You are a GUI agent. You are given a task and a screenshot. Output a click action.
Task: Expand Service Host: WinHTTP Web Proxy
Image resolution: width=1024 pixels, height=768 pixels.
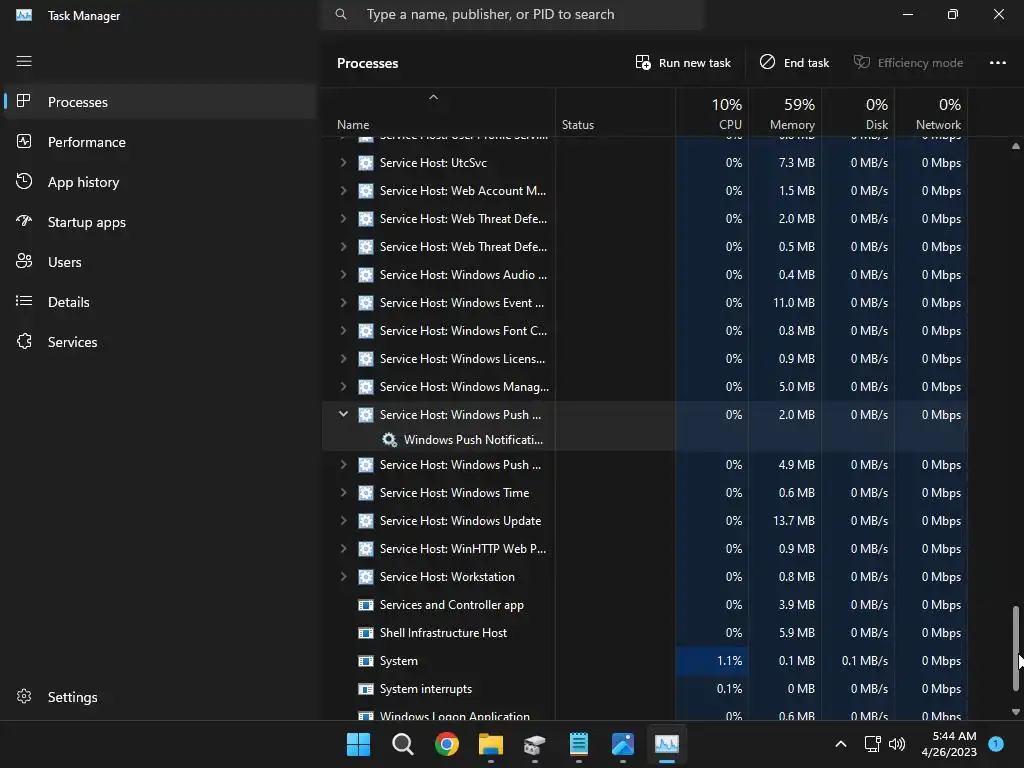(343, 549)
